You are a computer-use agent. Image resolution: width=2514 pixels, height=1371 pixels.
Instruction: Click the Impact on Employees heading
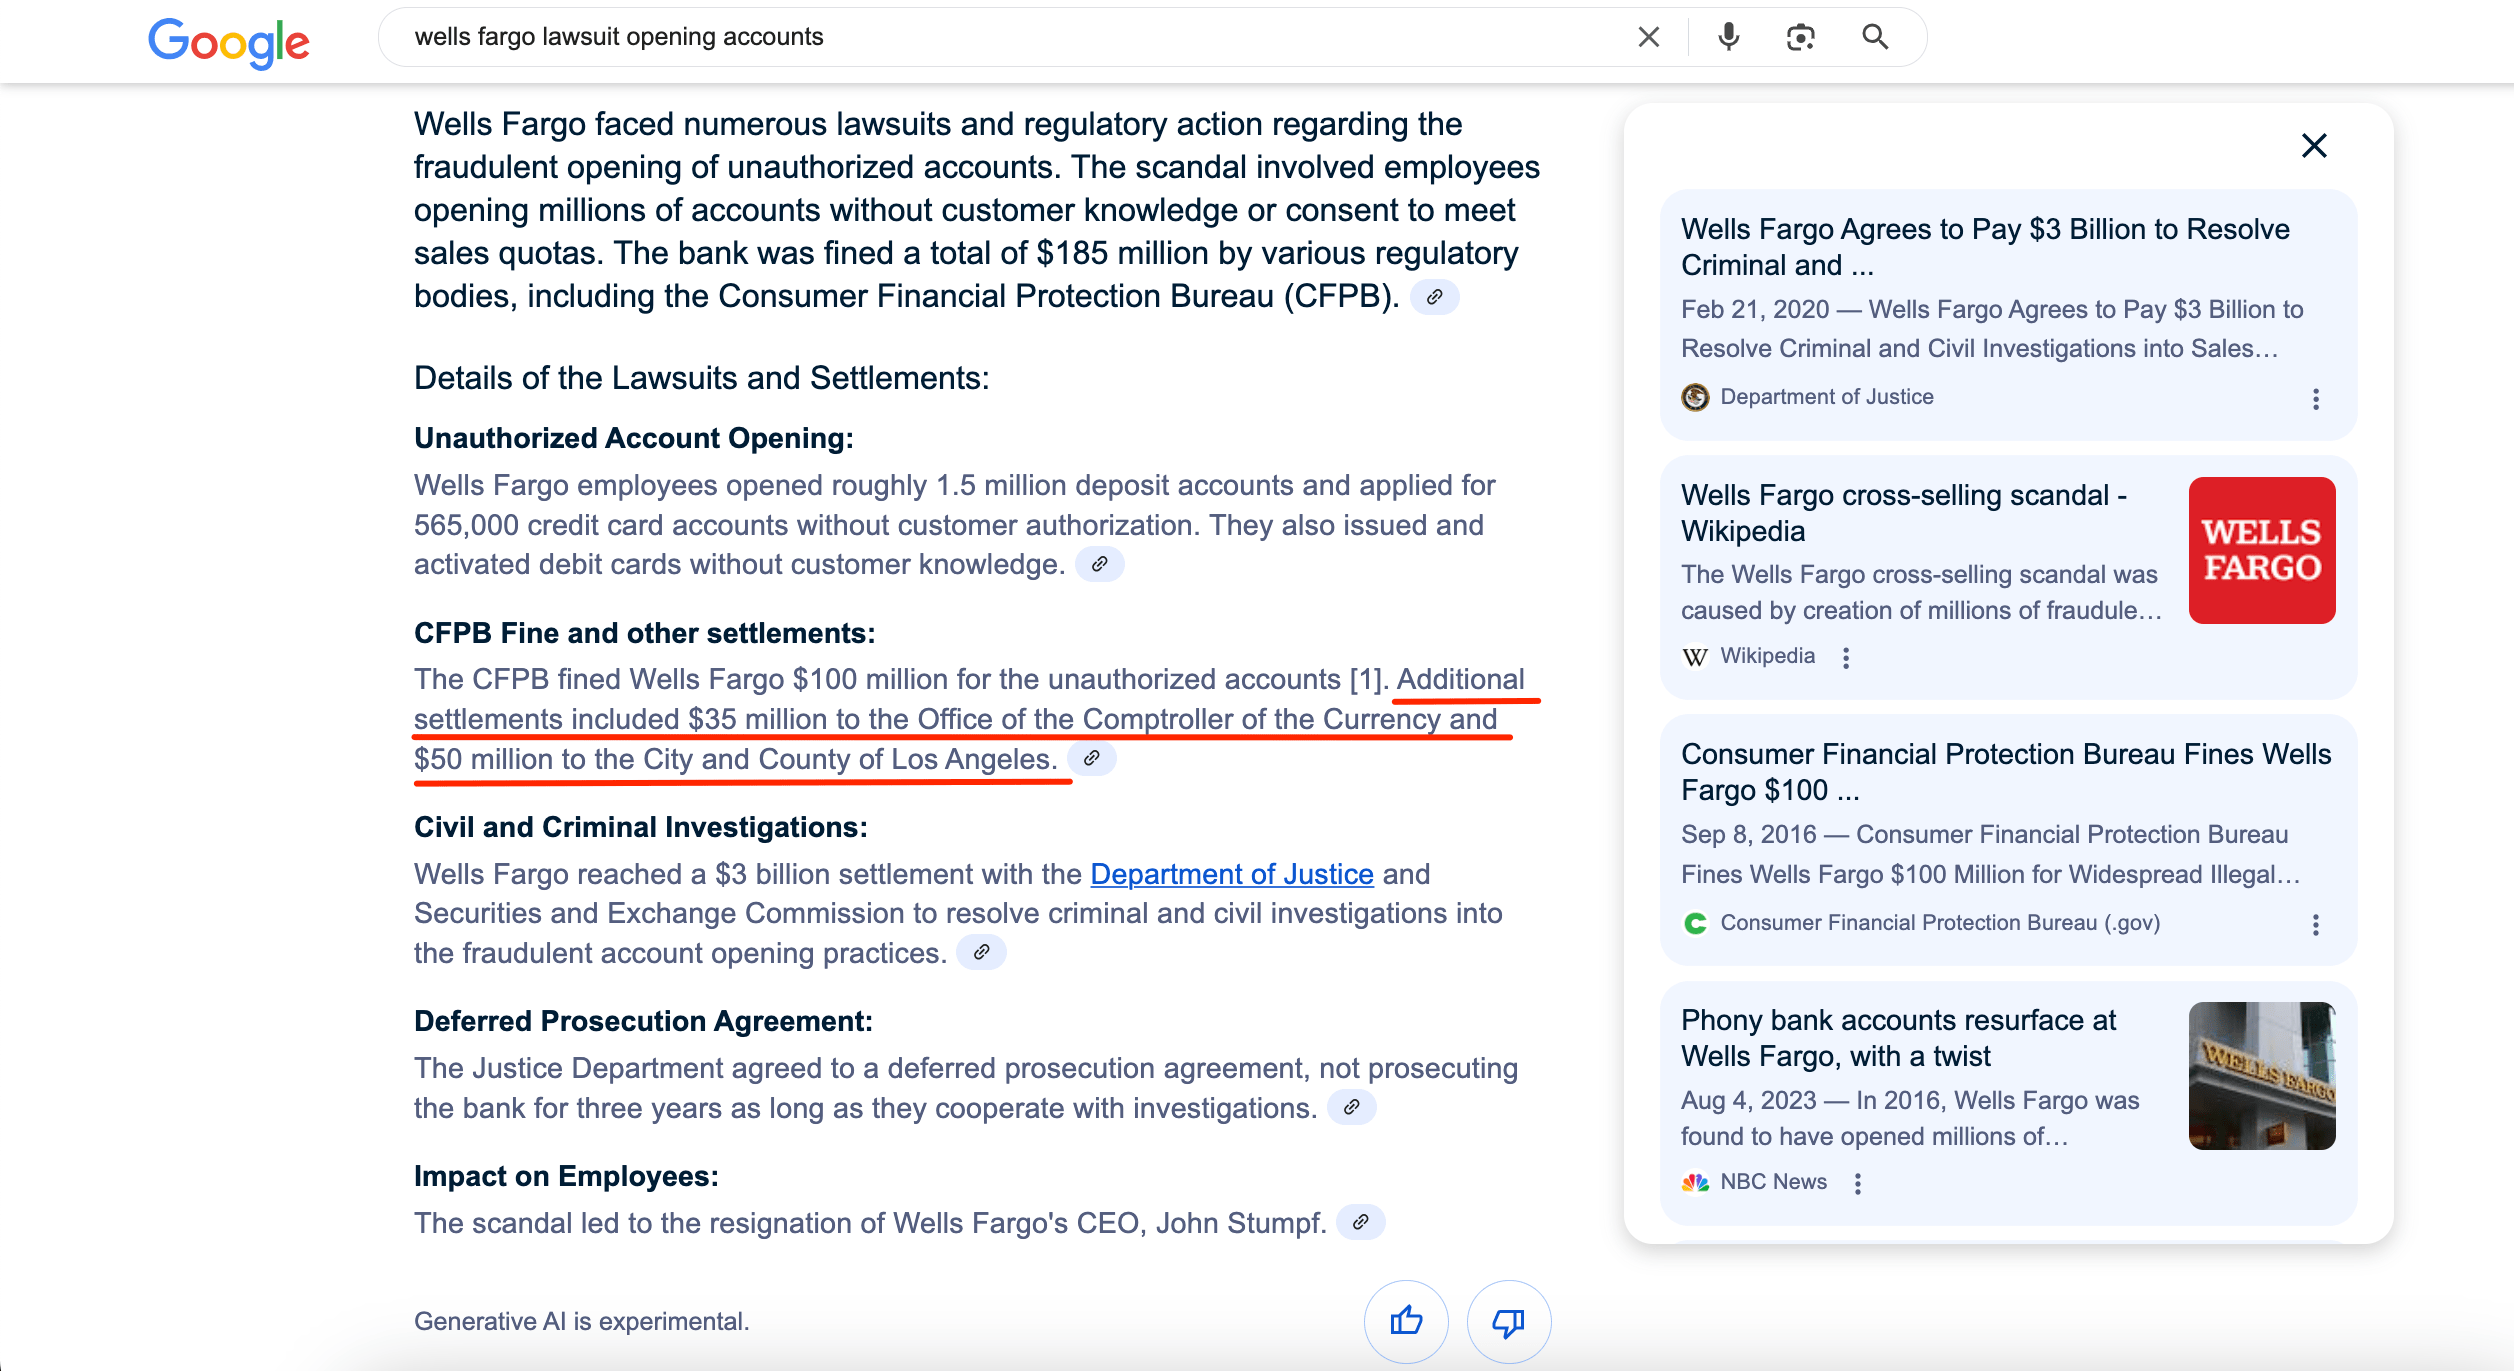[566, 1176]
